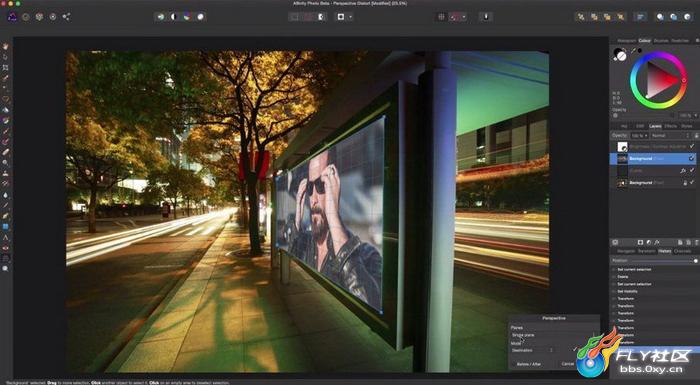Hide the Brightness/Contrast adjustment layer

[x=692, y=146]
